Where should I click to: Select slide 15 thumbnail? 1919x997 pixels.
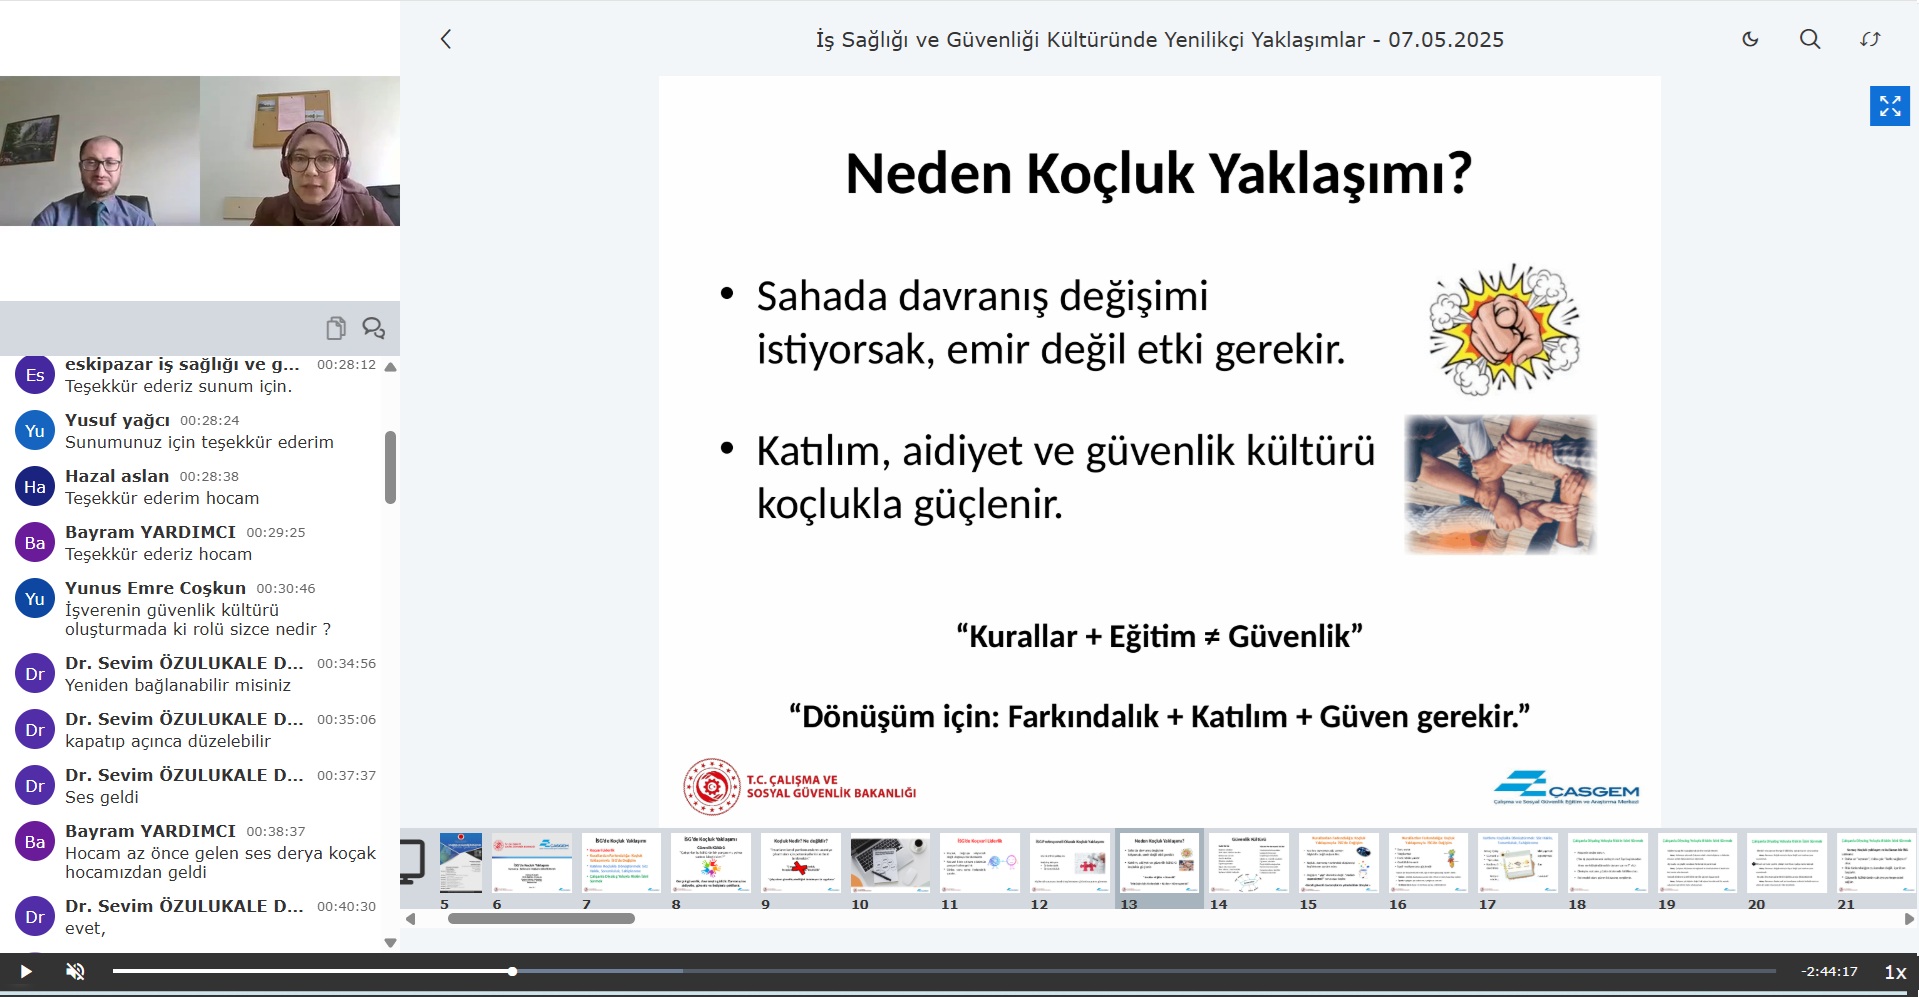click(x=1338, y=862)
